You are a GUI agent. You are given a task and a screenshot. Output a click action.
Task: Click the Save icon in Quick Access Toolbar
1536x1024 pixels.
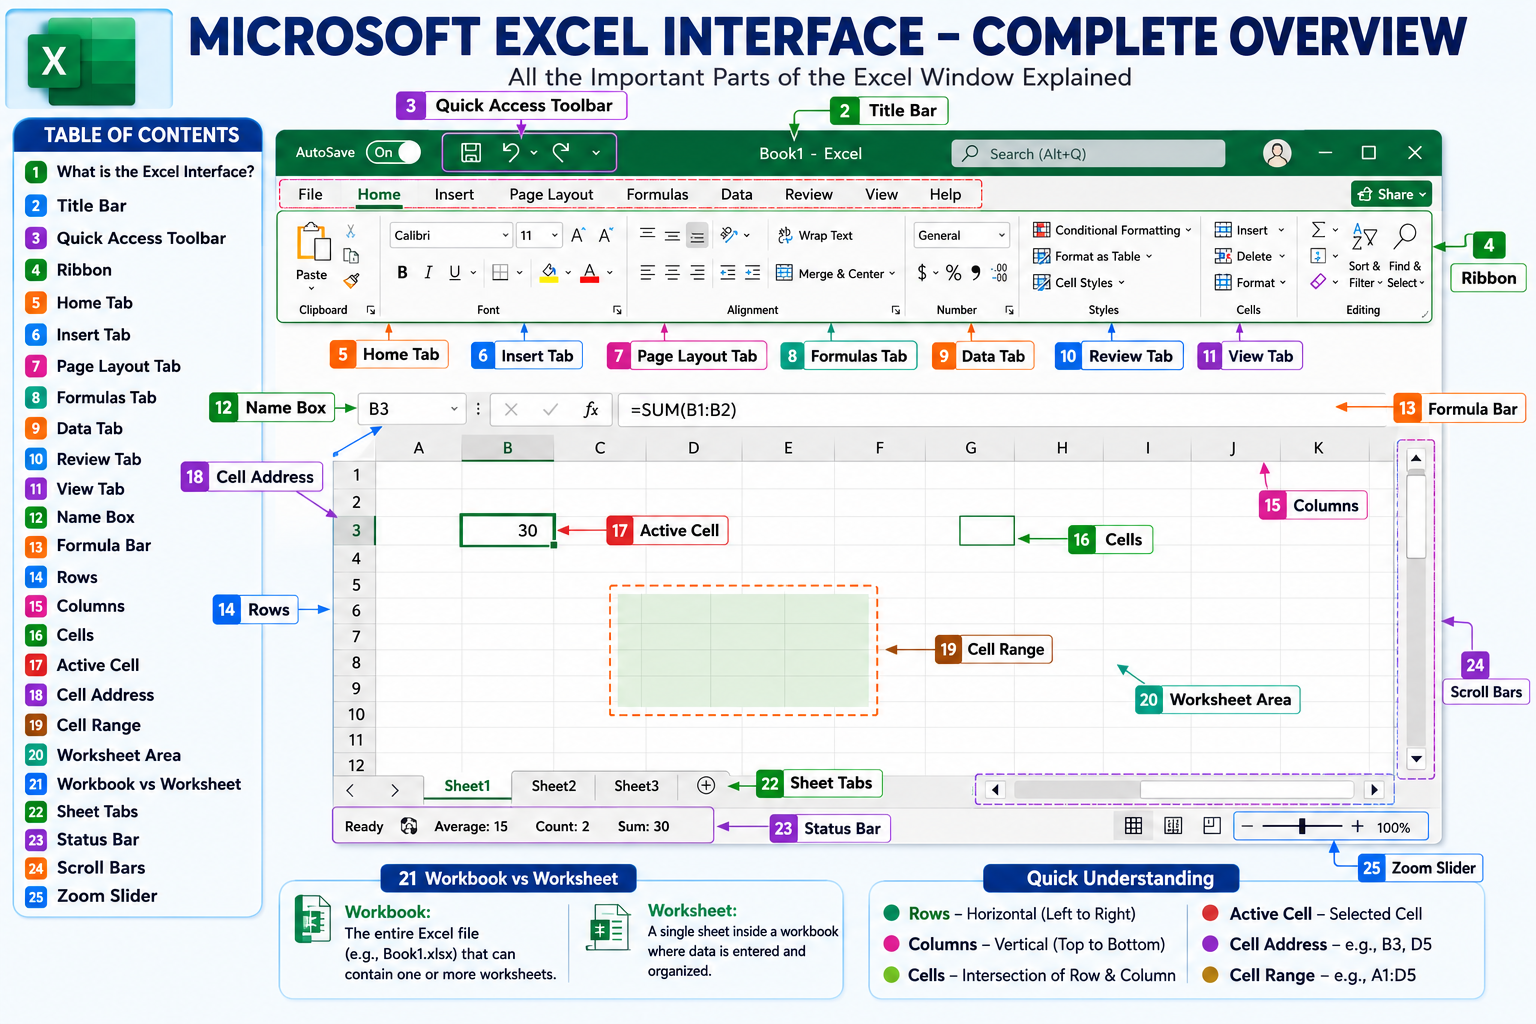471,153
